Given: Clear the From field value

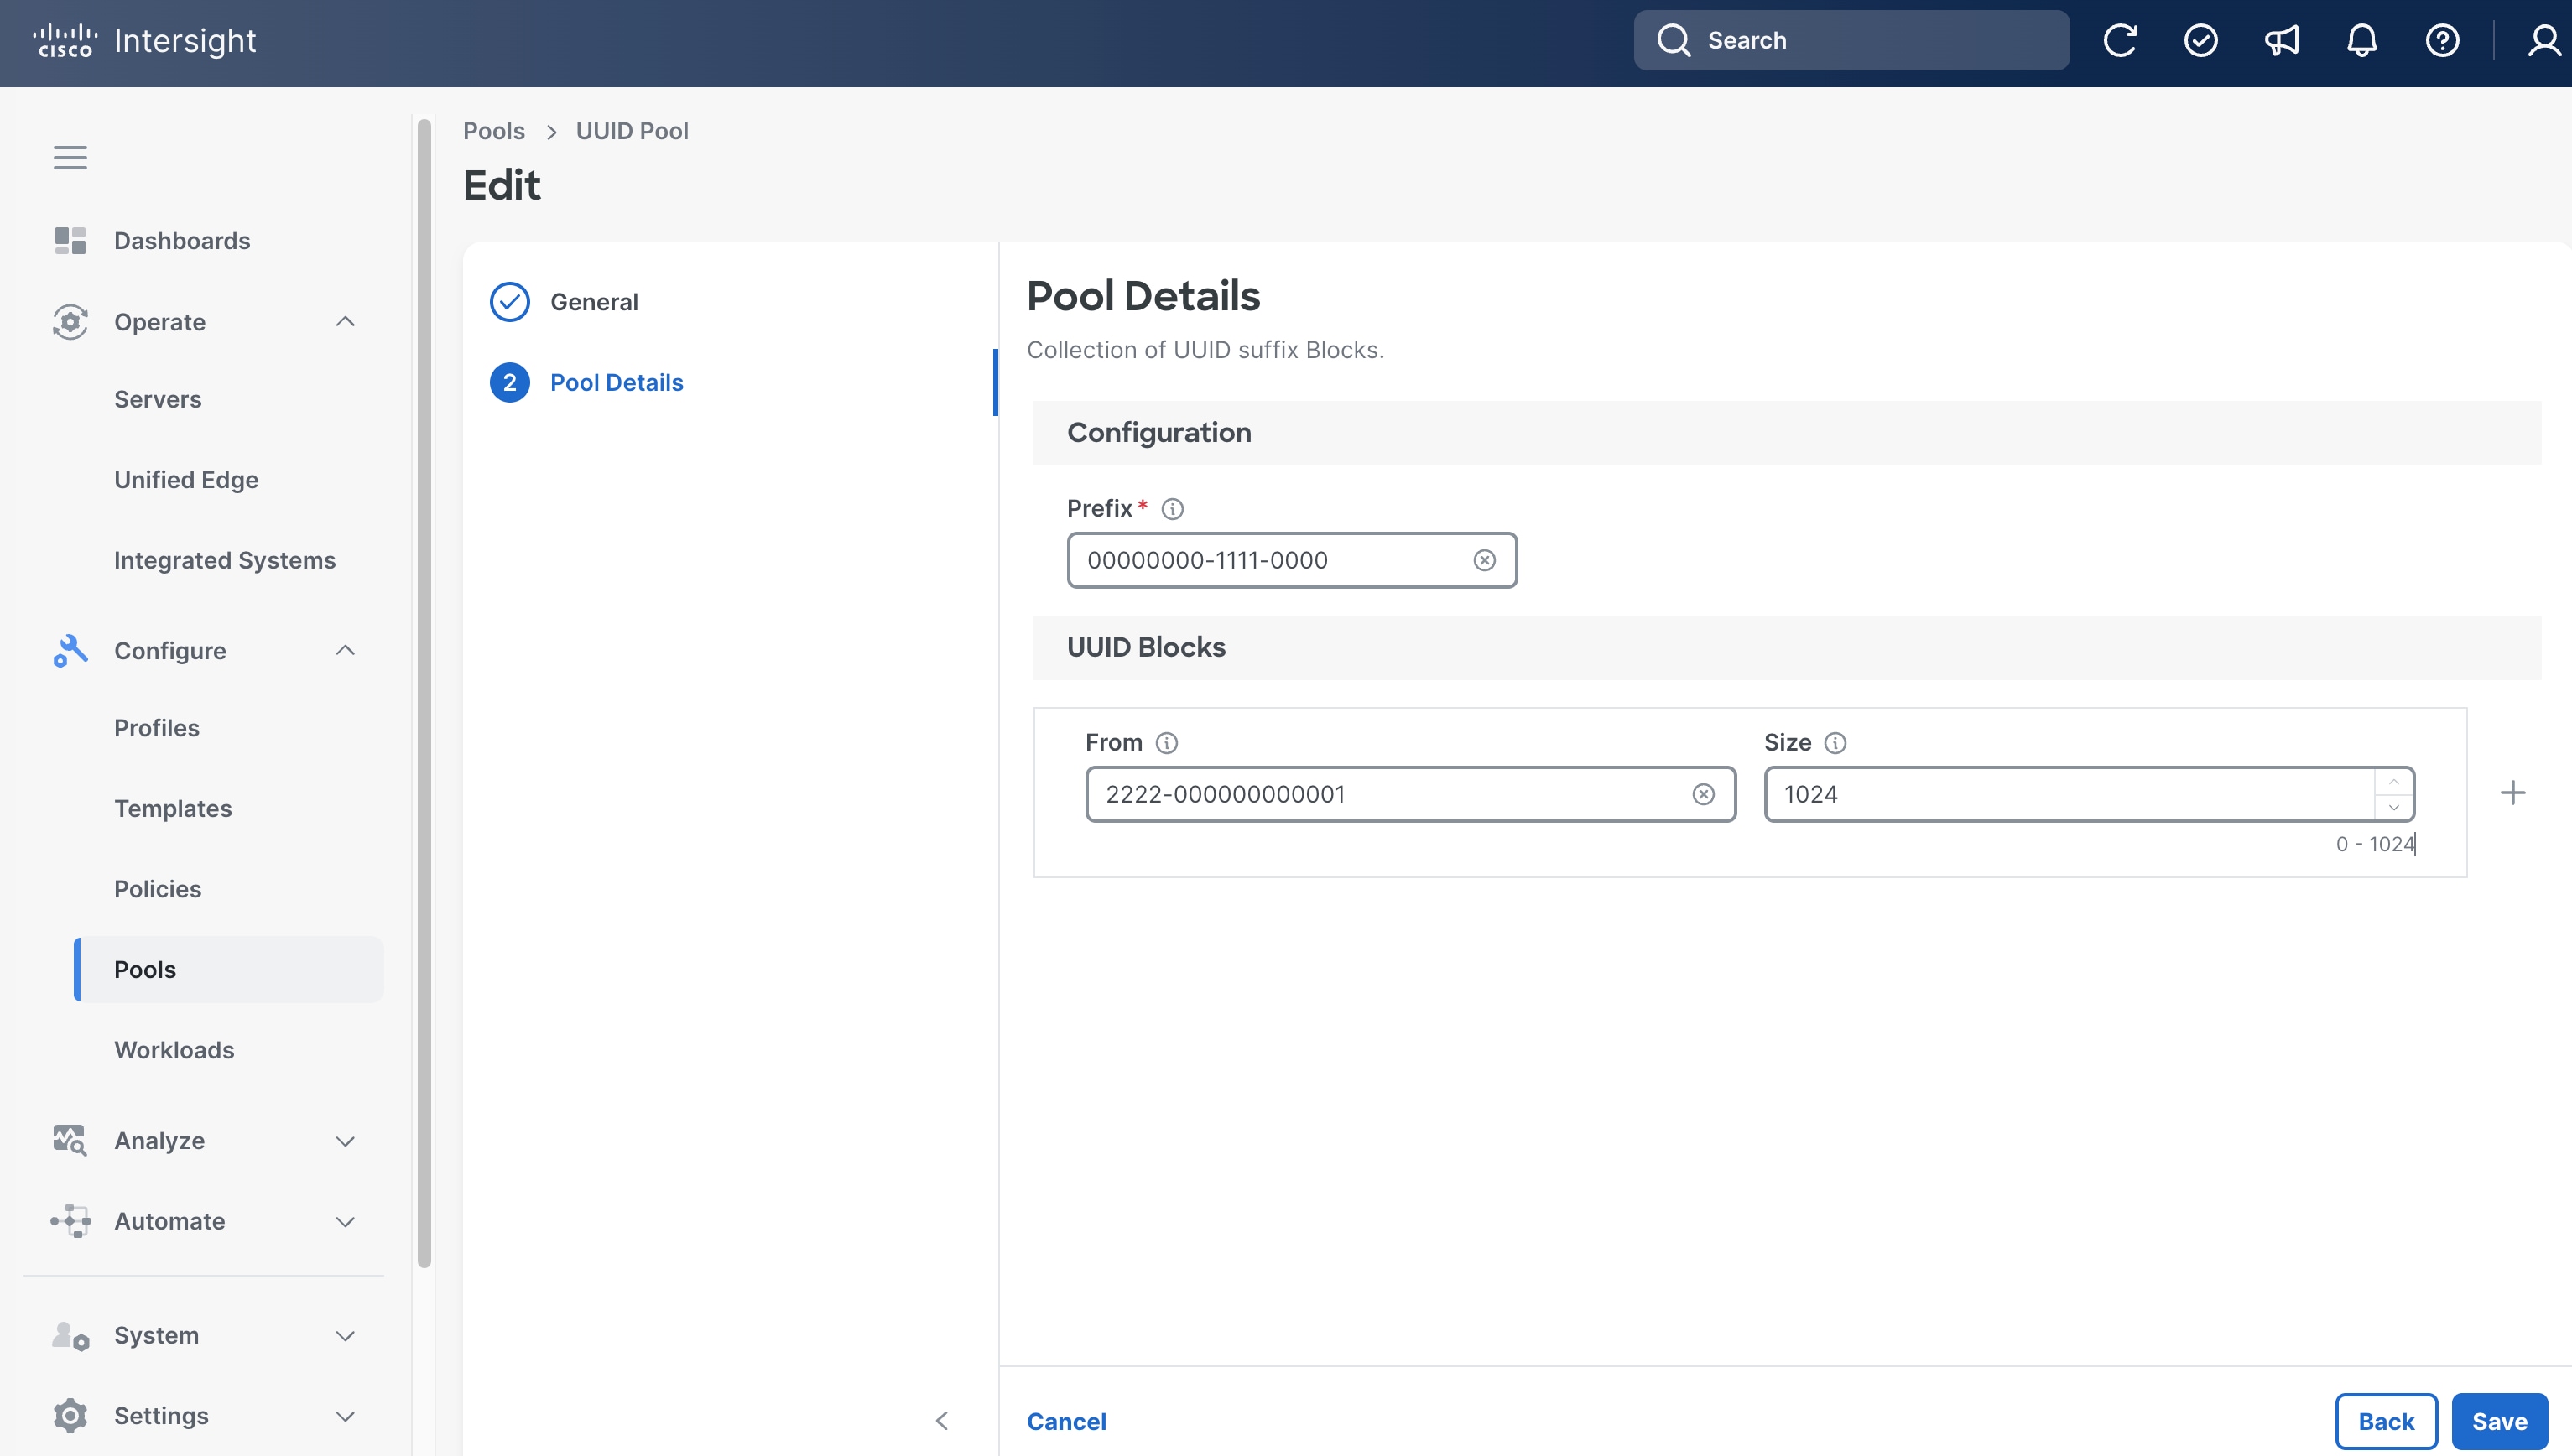Looking at the screenshot, I should click(x=1703, y=794).
